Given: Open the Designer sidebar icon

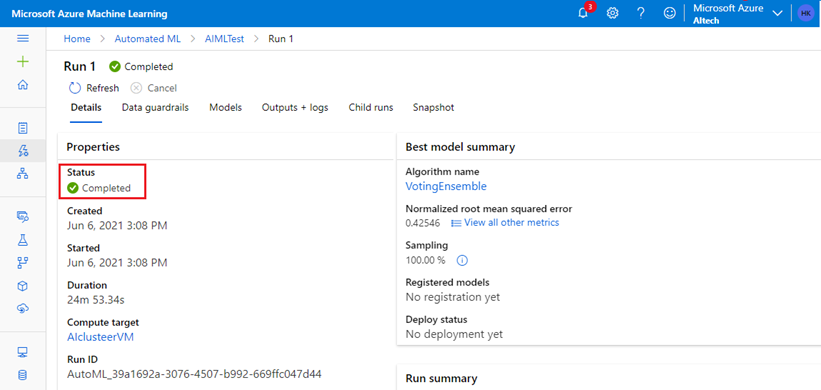Looking at the screenshot, I should (x=23, y=174).
